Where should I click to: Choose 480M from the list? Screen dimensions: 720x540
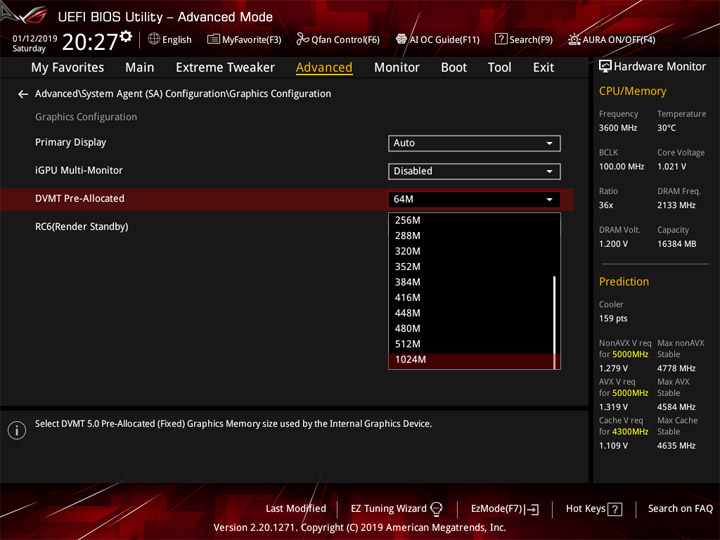470,328
